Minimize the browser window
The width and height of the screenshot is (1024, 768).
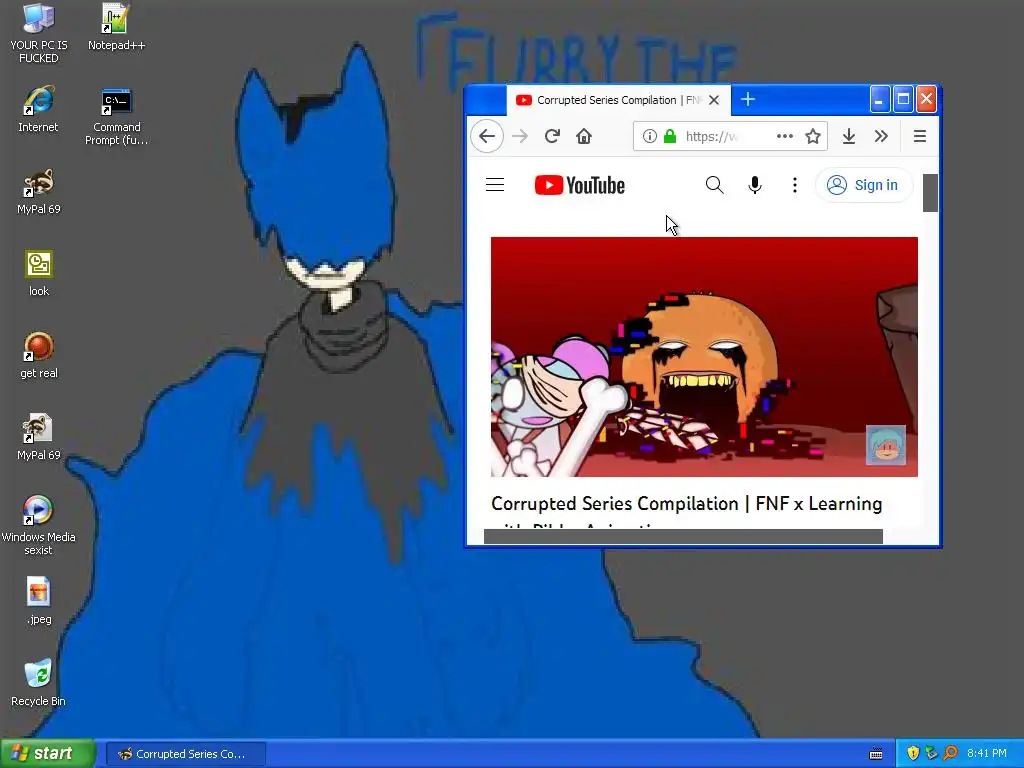tap(880, 100)
